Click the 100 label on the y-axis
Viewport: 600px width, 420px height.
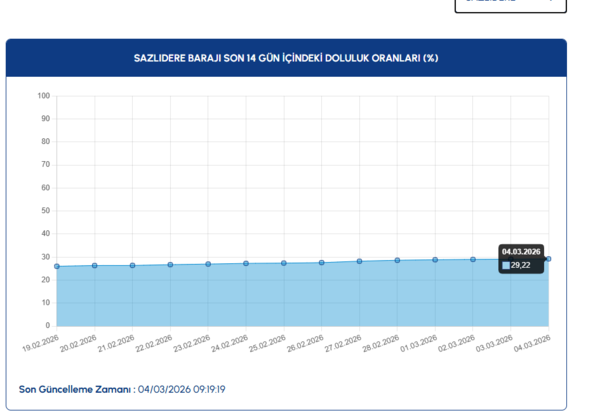44,96
